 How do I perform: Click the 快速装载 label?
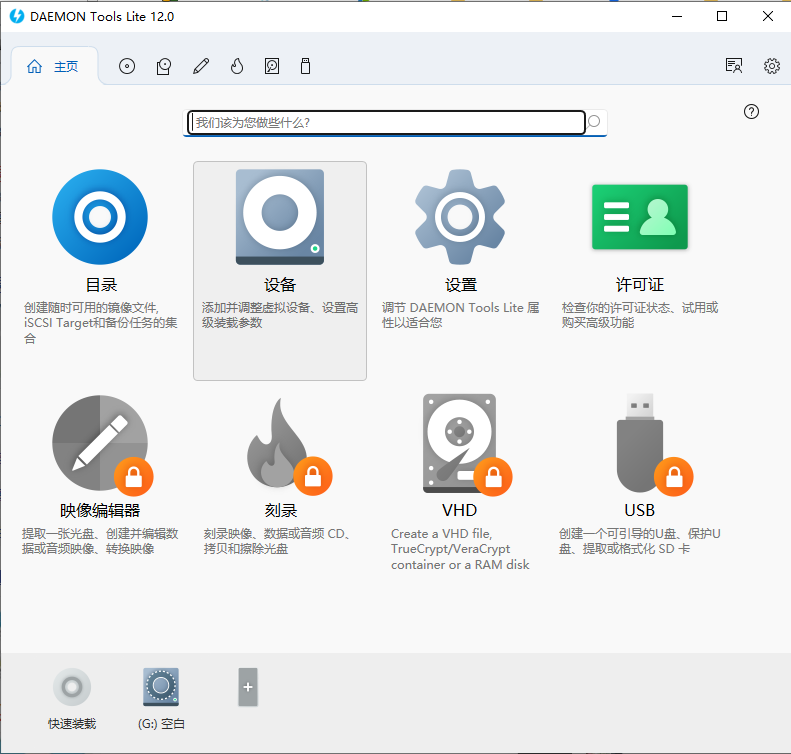click(72, 724)
